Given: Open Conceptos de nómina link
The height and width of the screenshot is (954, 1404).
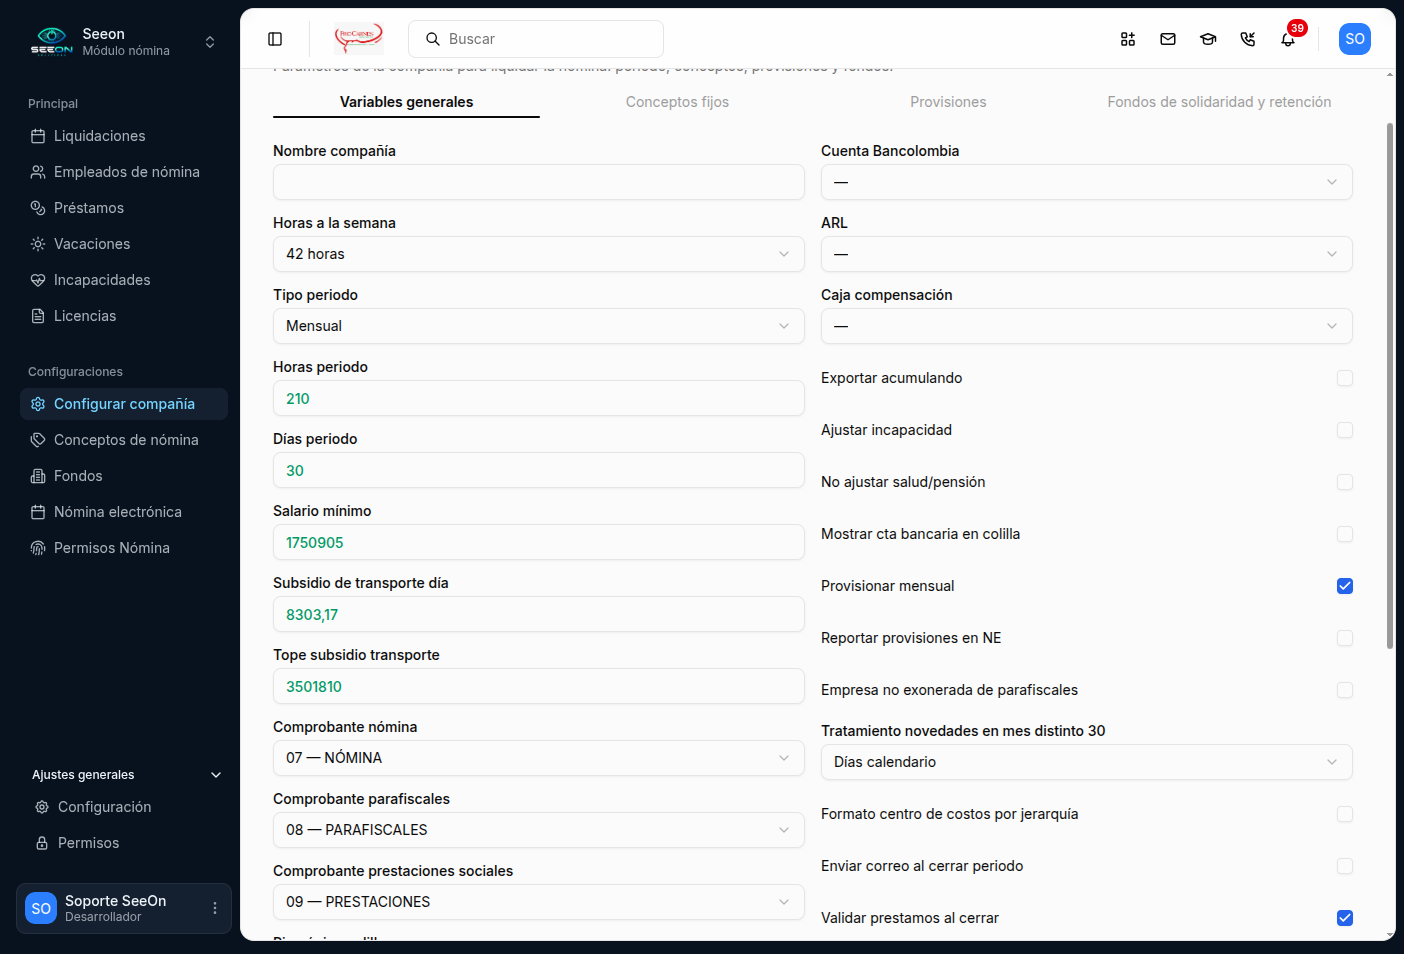Looking at the screenshot, I should click(x=124, y=440).
